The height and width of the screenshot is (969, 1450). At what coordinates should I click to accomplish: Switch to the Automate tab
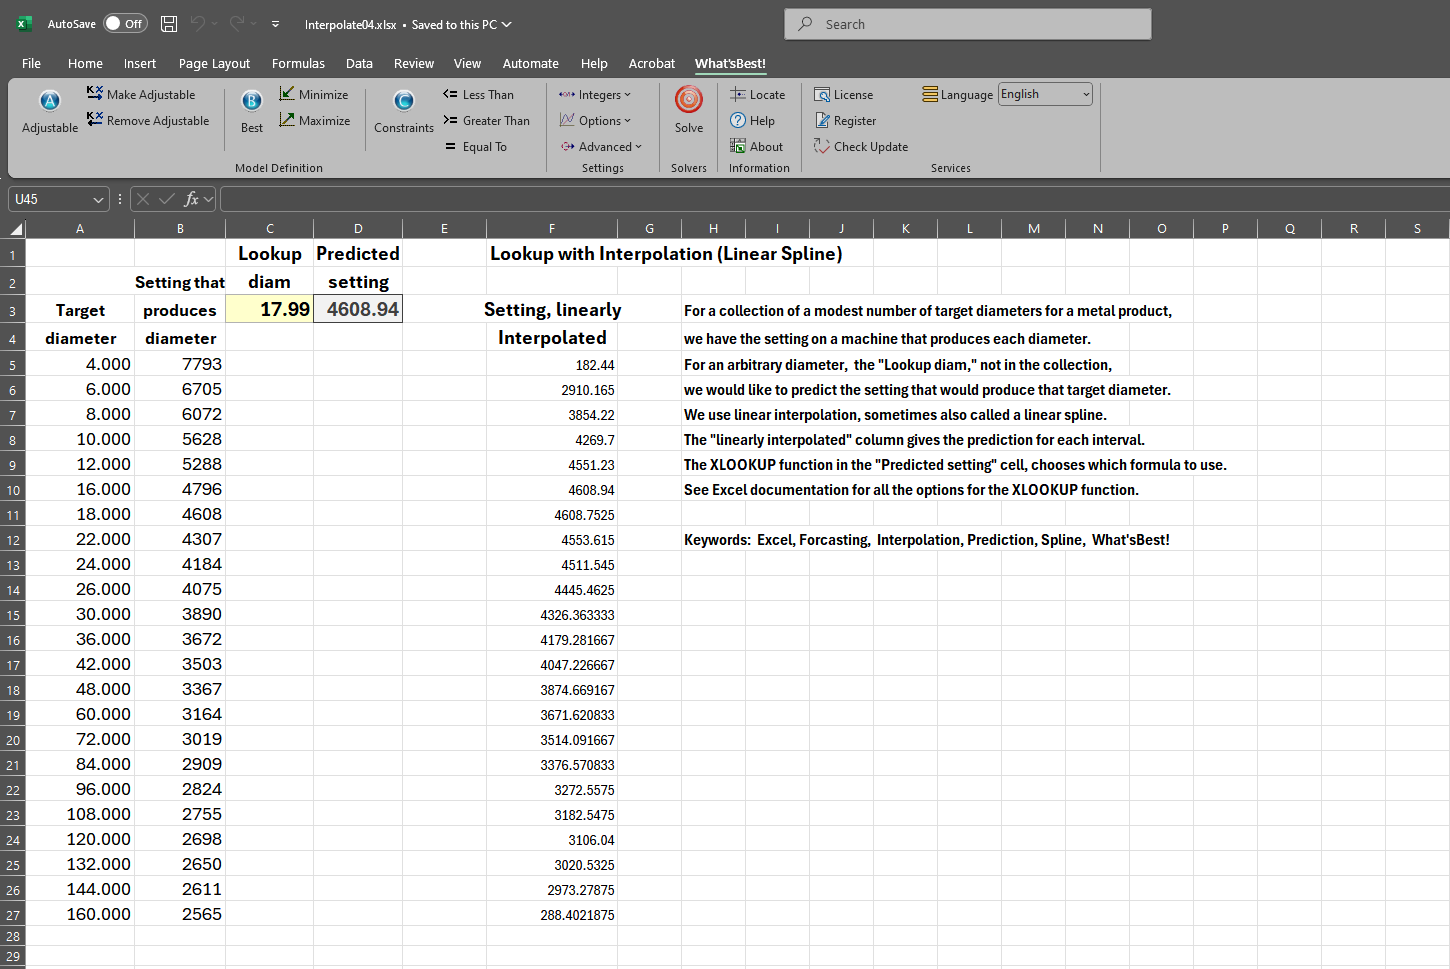pyautogui.click(x=531, y=63)
